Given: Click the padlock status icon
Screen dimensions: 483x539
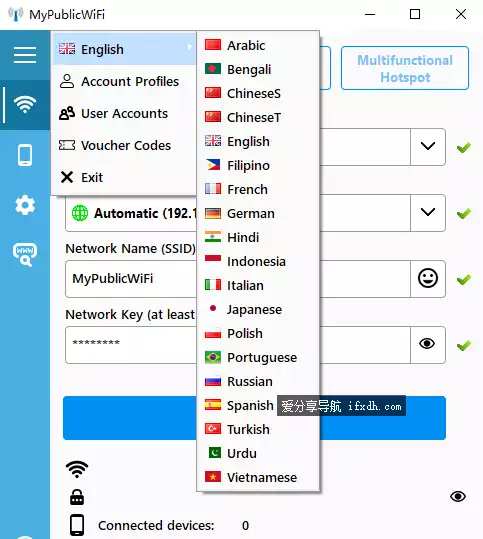Looking at the screenshot, I should (77, 497).
